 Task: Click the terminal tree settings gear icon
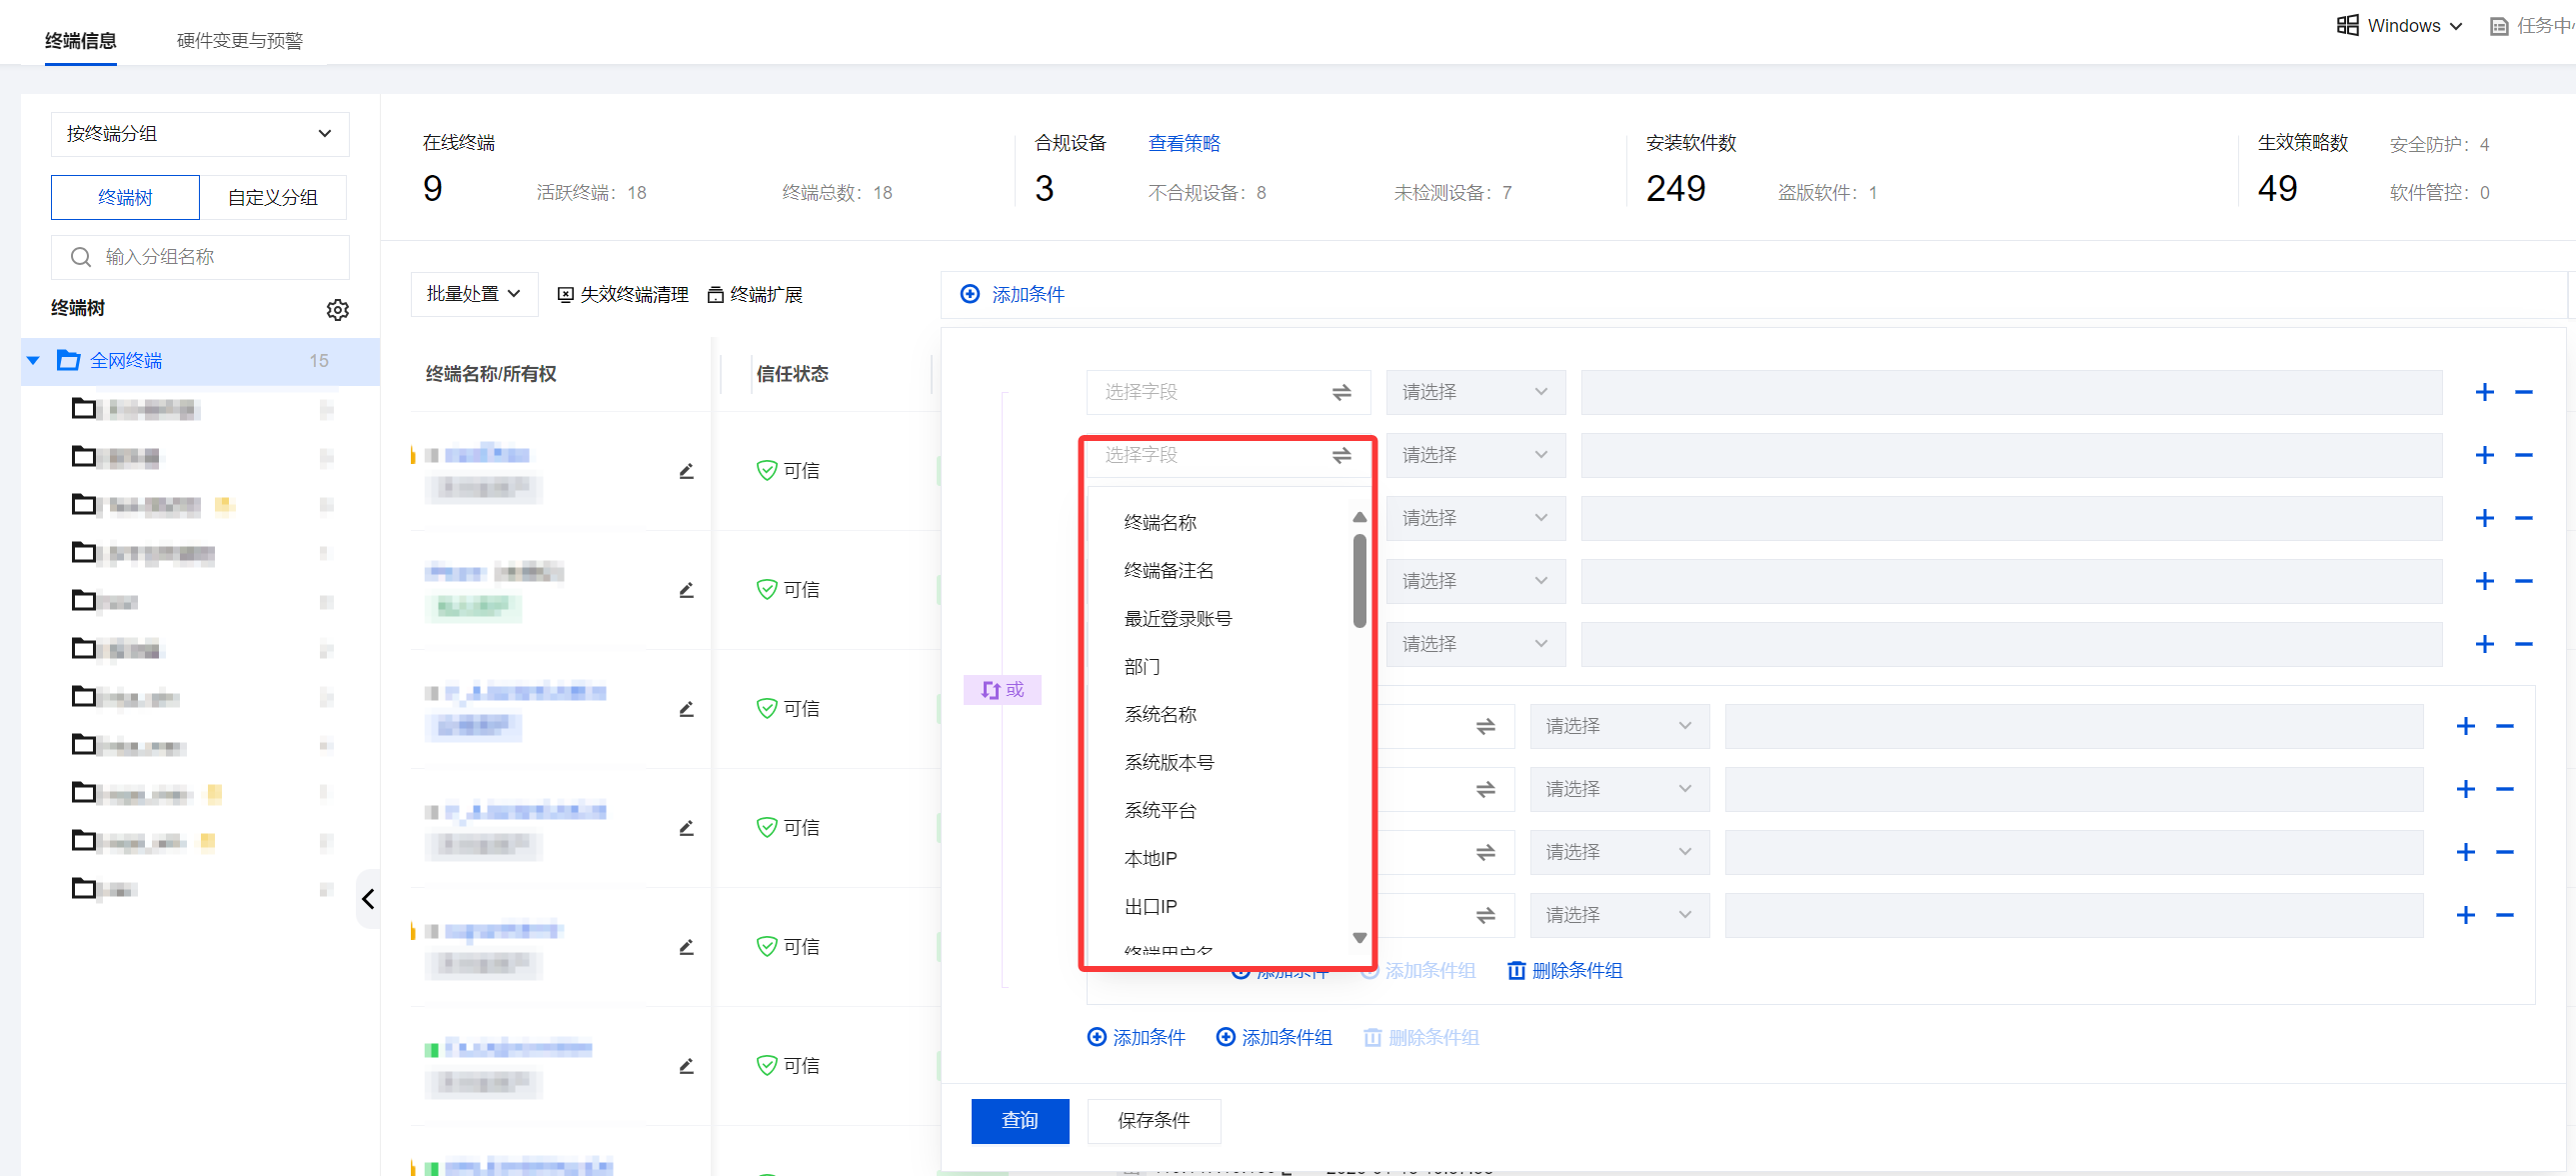point(337,309)
